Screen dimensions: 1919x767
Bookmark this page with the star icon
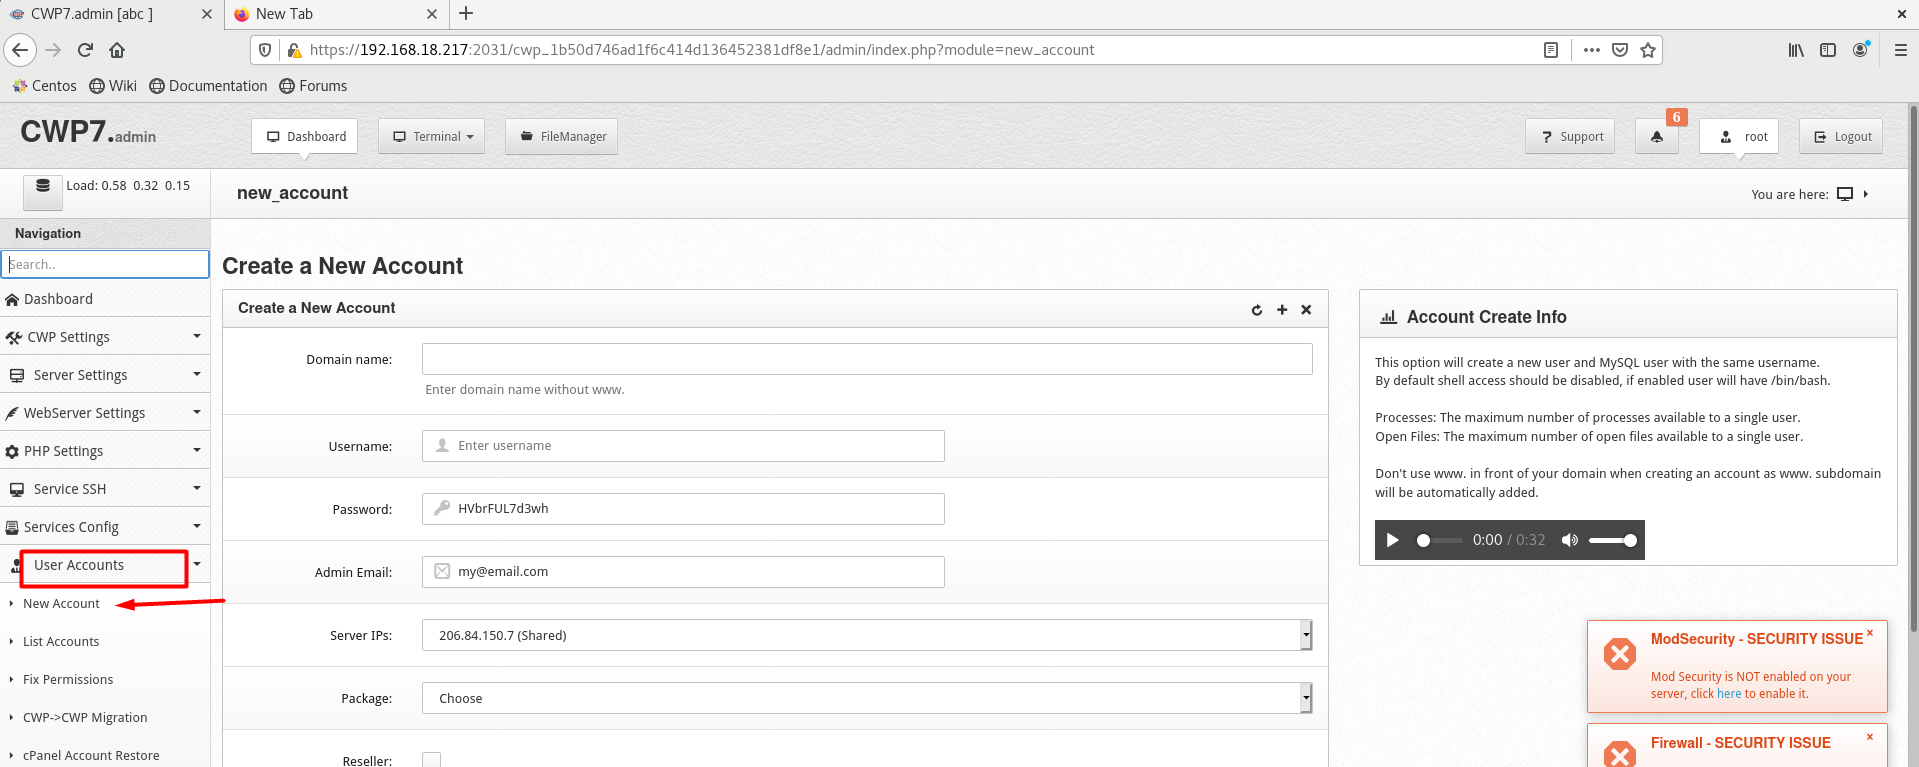coord(1648,50)
